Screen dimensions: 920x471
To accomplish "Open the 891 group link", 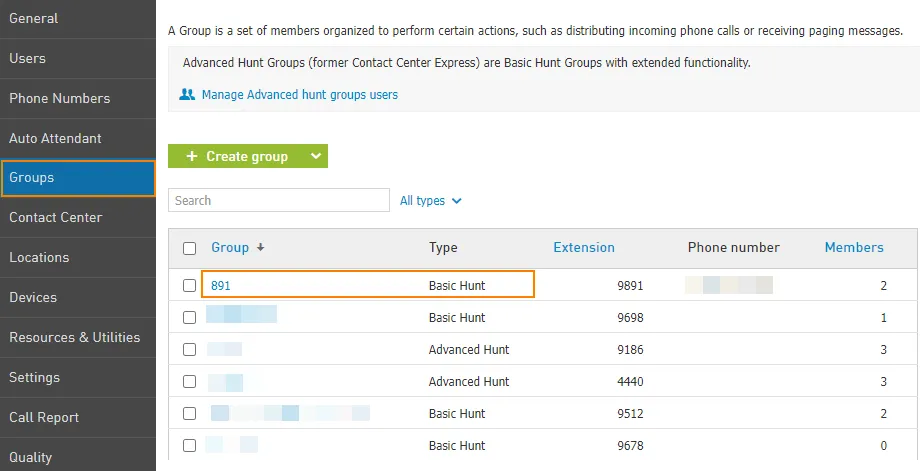I will point(221,286).
